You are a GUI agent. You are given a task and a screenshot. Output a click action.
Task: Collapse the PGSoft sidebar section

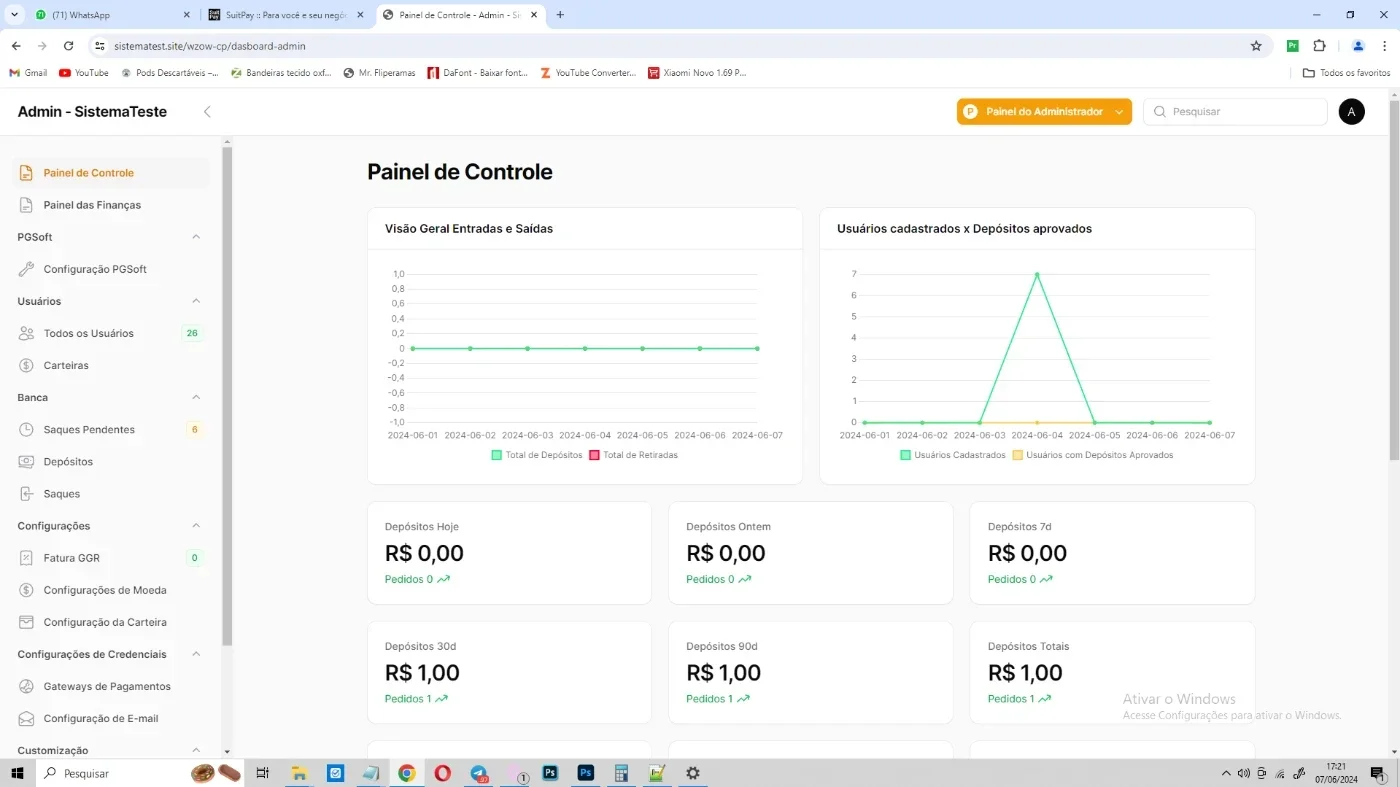click(196, 237)
